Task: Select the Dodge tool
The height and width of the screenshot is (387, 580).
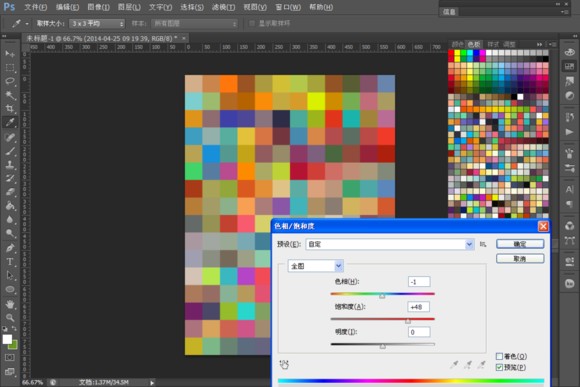Action: (x=10, y=233)
